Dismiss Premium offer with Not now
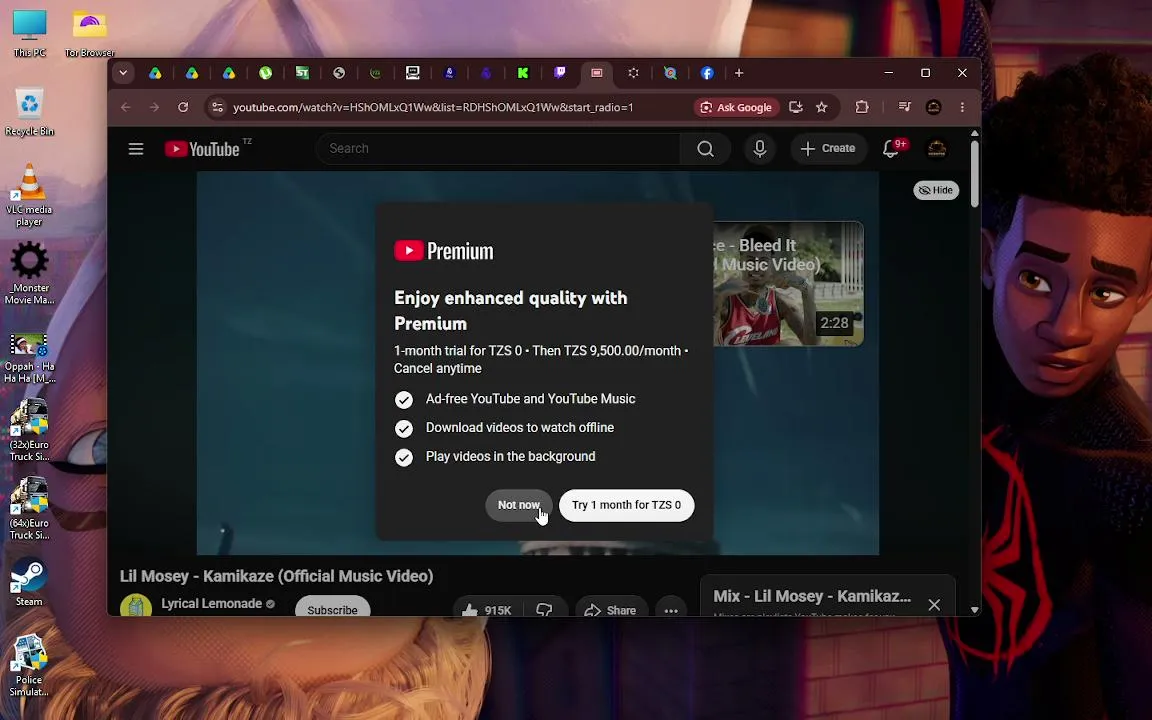 519,505
